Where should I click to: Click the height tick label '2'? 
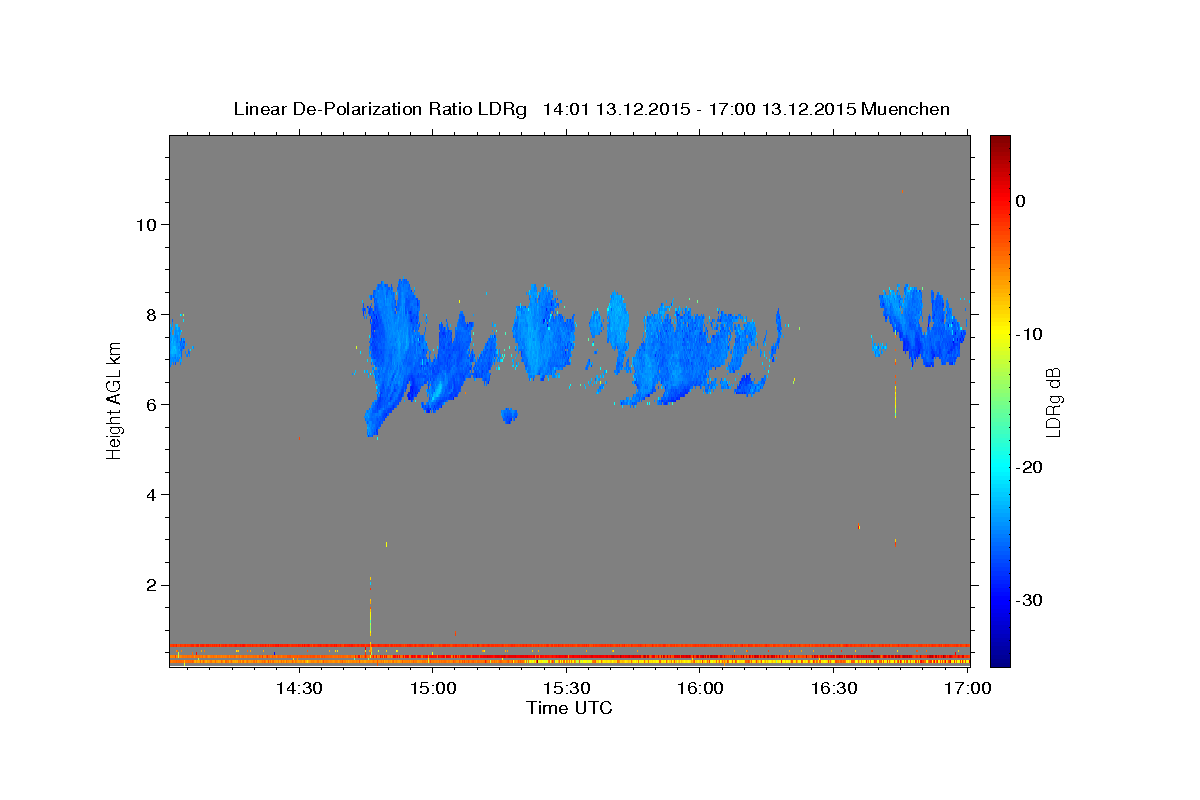[x=151, y=585]
